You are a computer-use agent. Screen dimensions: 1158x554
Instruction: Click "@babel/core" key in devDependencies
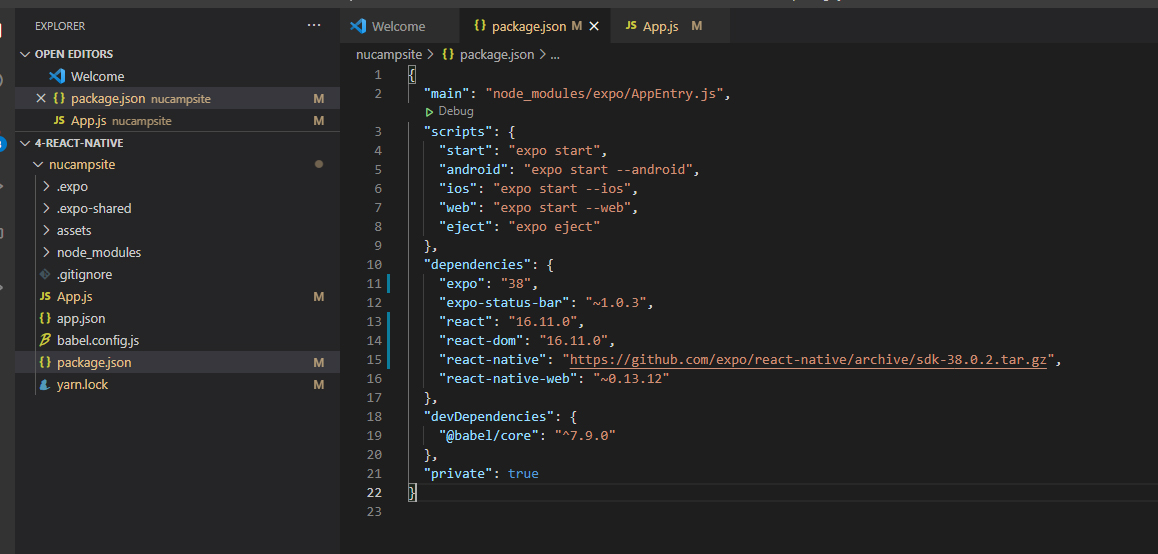[x=489, y=436]
